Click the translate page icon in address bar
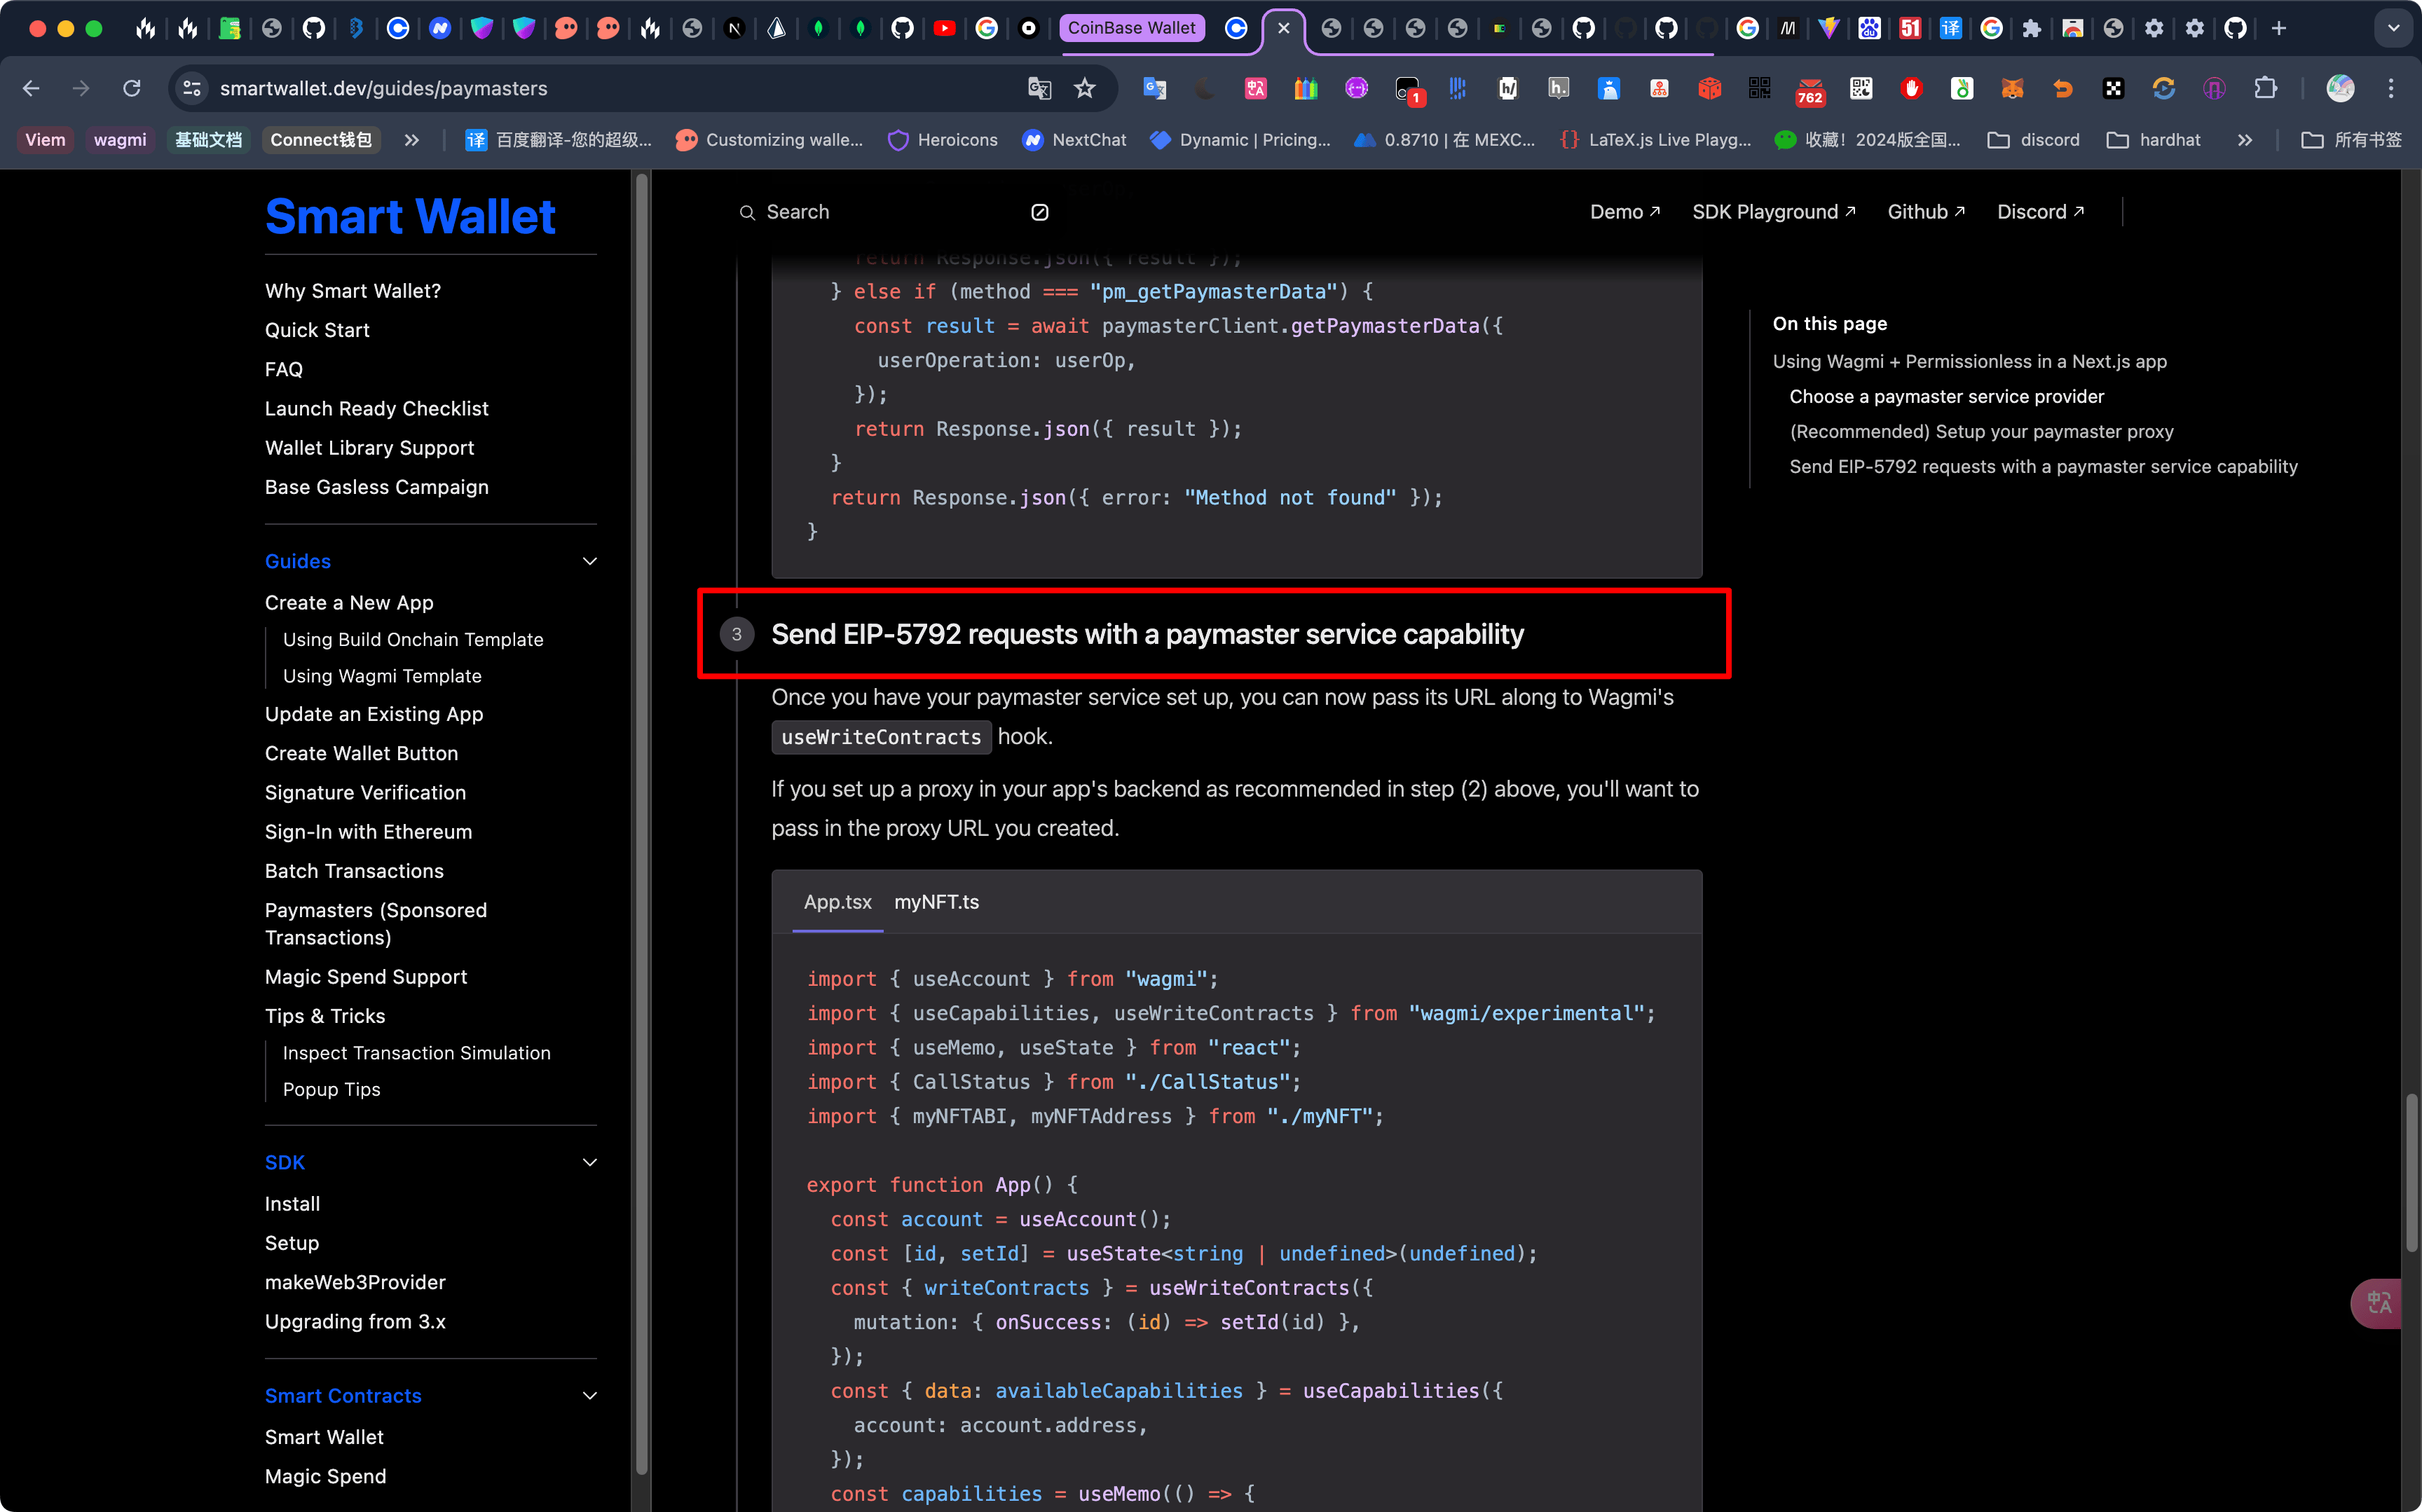Viewport: 2422px width, 1512px height. (x=1039, y=88)
